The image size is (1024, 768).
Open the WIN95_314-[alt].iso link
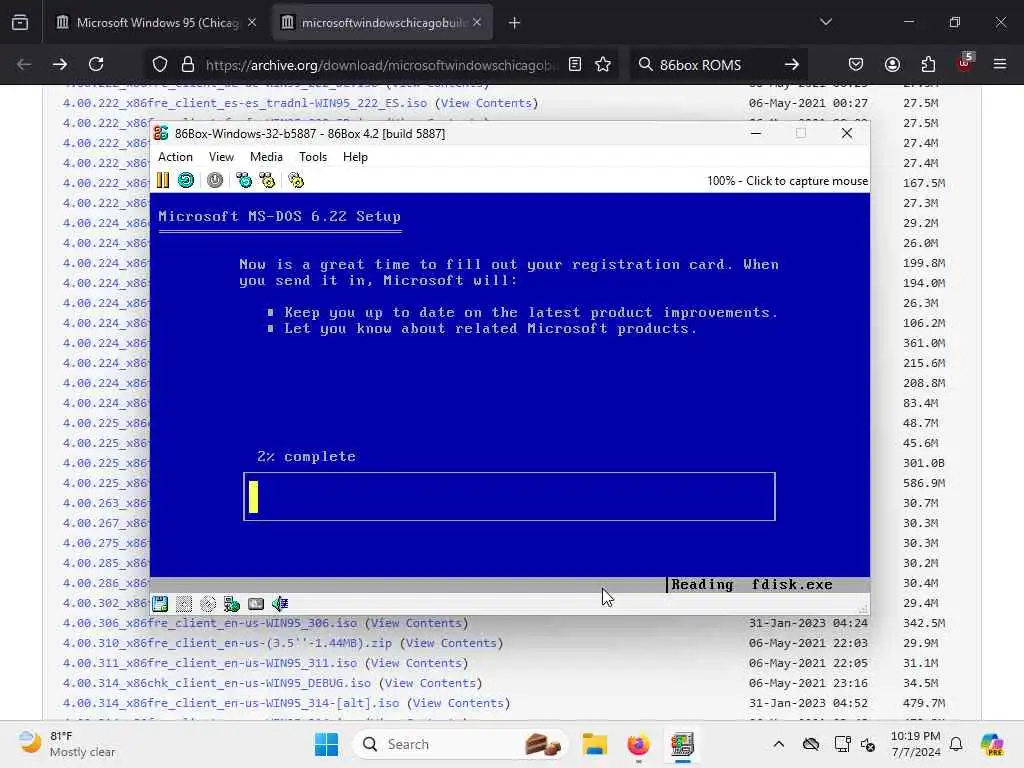(x=231, y=703)
